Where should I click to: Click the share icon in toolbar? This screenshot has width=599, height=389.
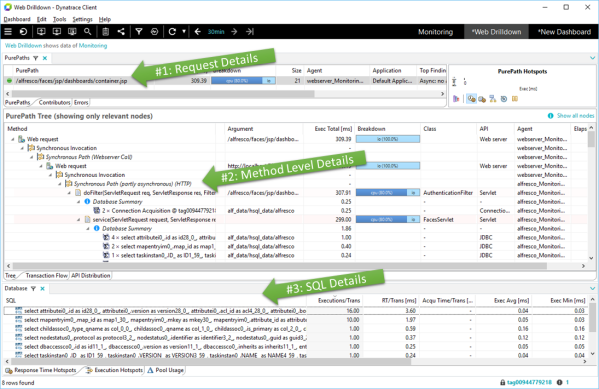[x=121, y=32]
